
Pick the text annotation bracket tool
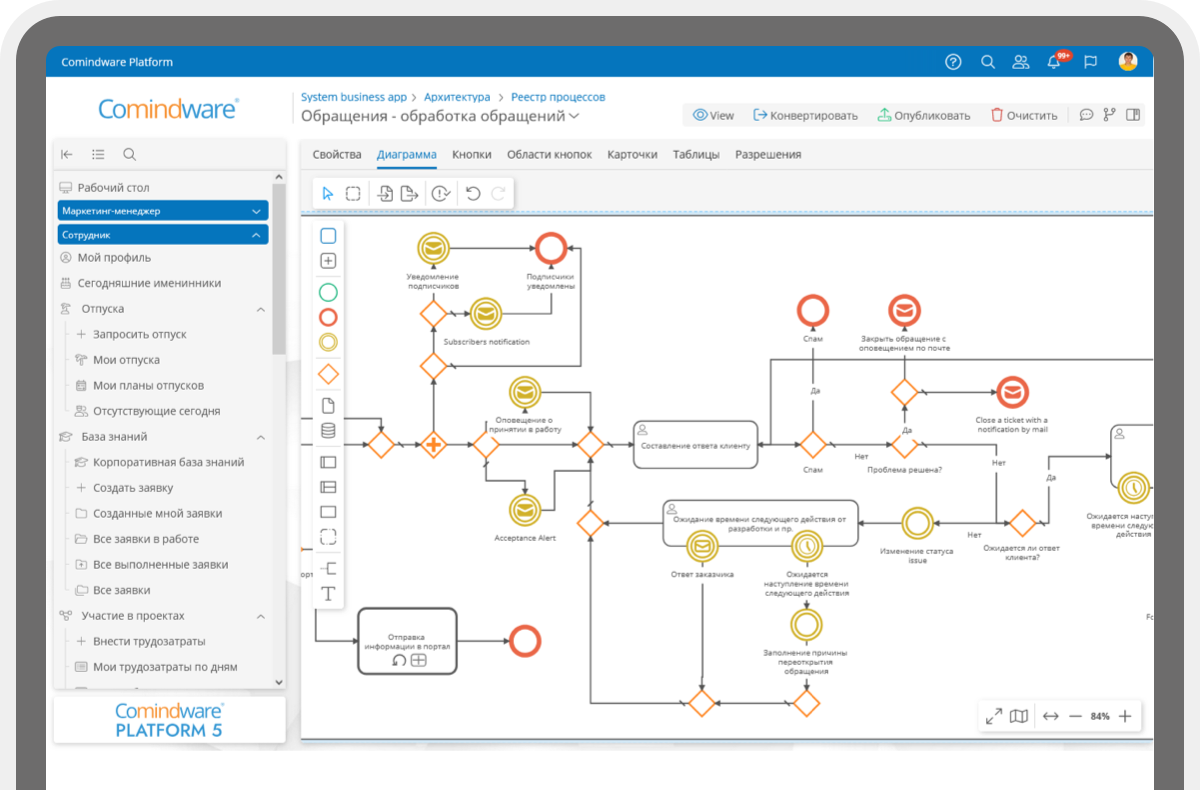[328, 568]
